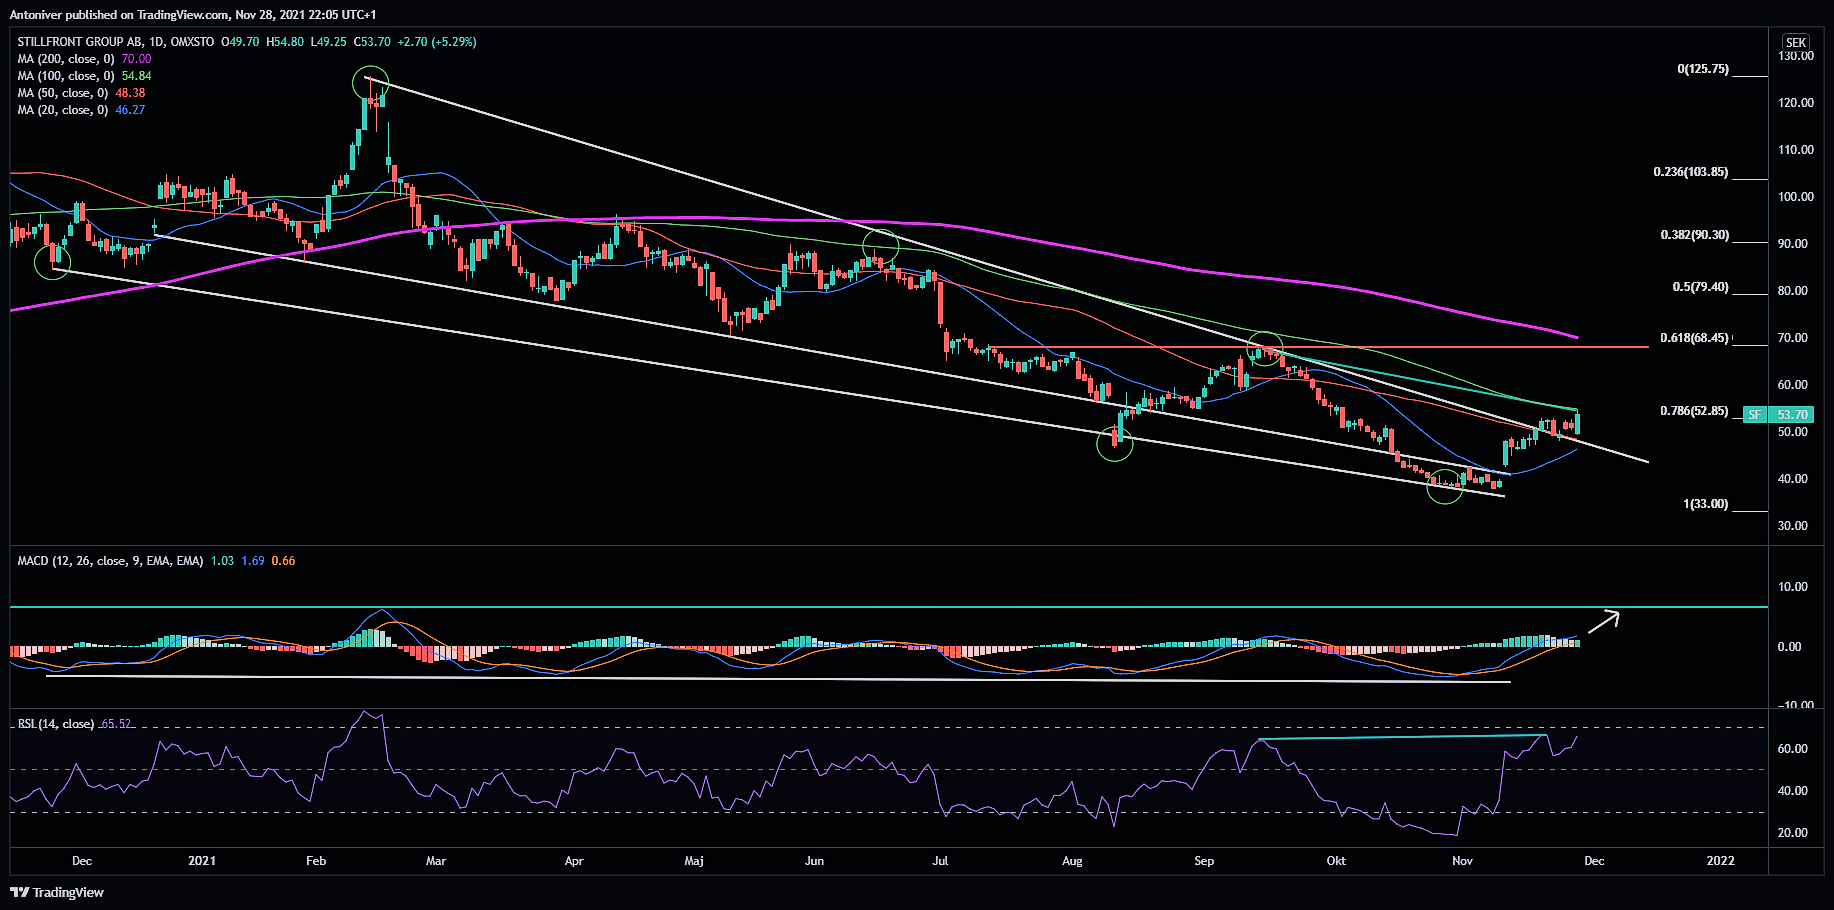Click green circle at the November price low
This screenshot has width=1834, height=910.
[1444, 487]
